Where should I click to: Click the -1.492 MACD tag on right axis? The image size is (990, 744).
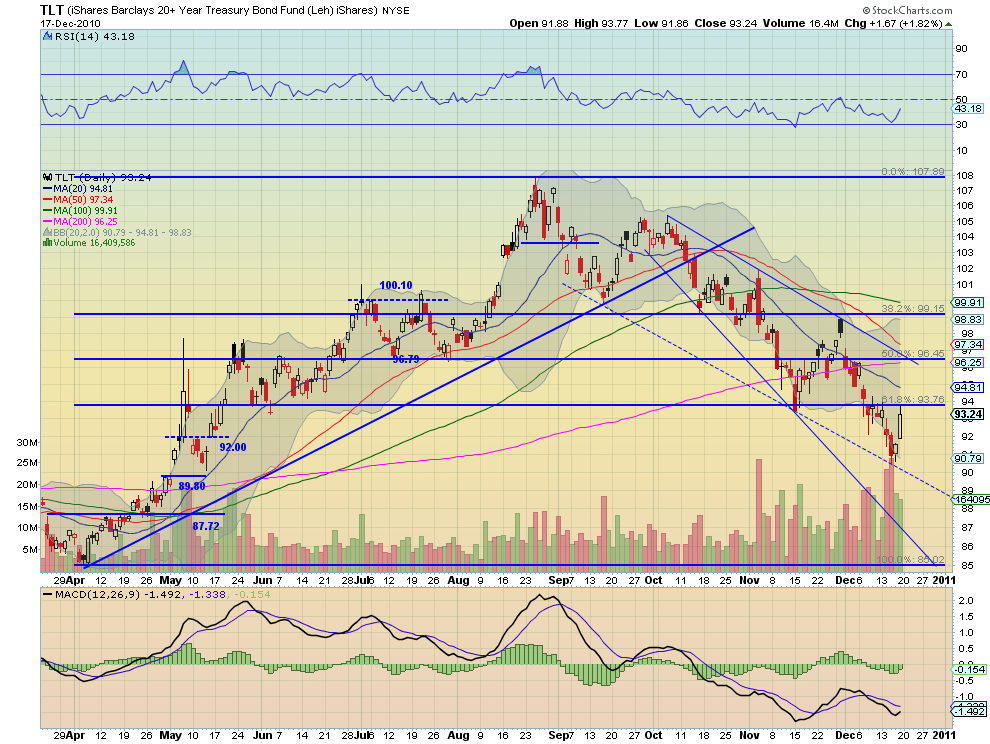pos(969,712)
